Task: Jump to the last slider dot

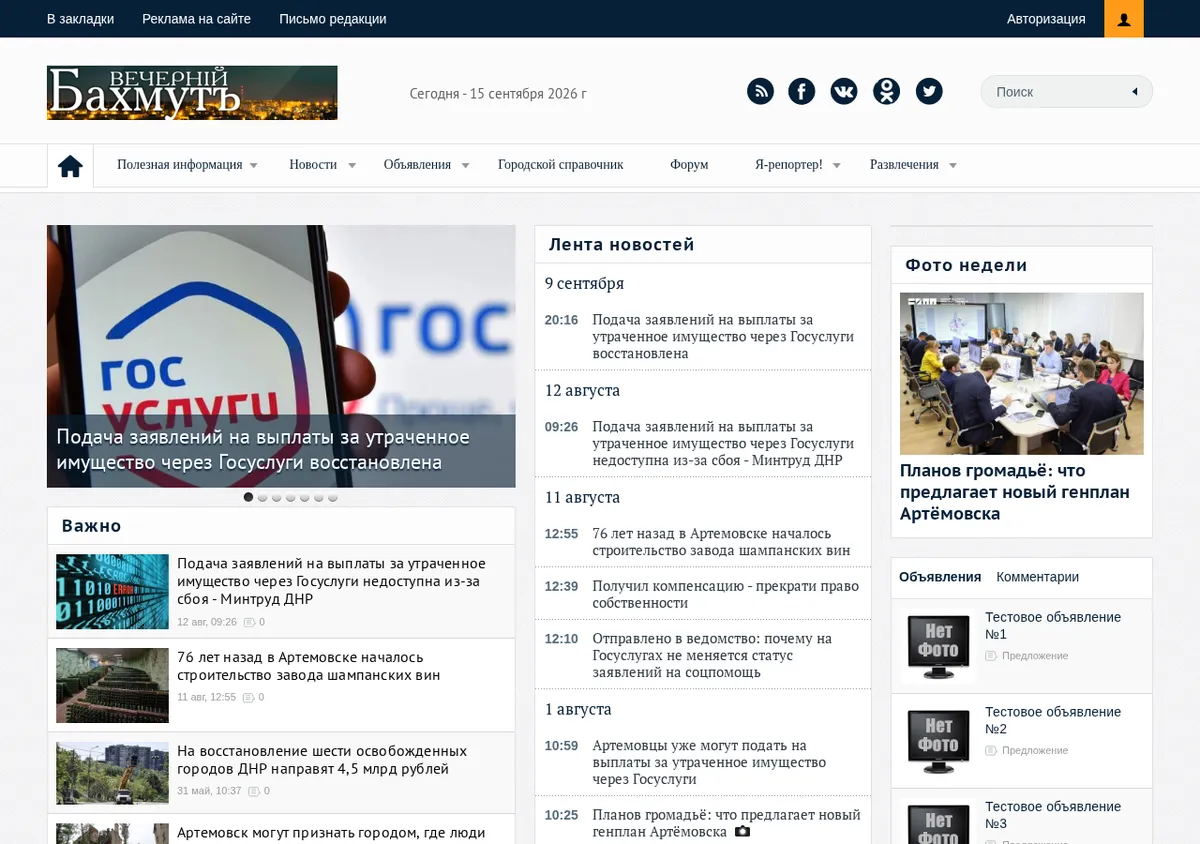Action: 333,497
